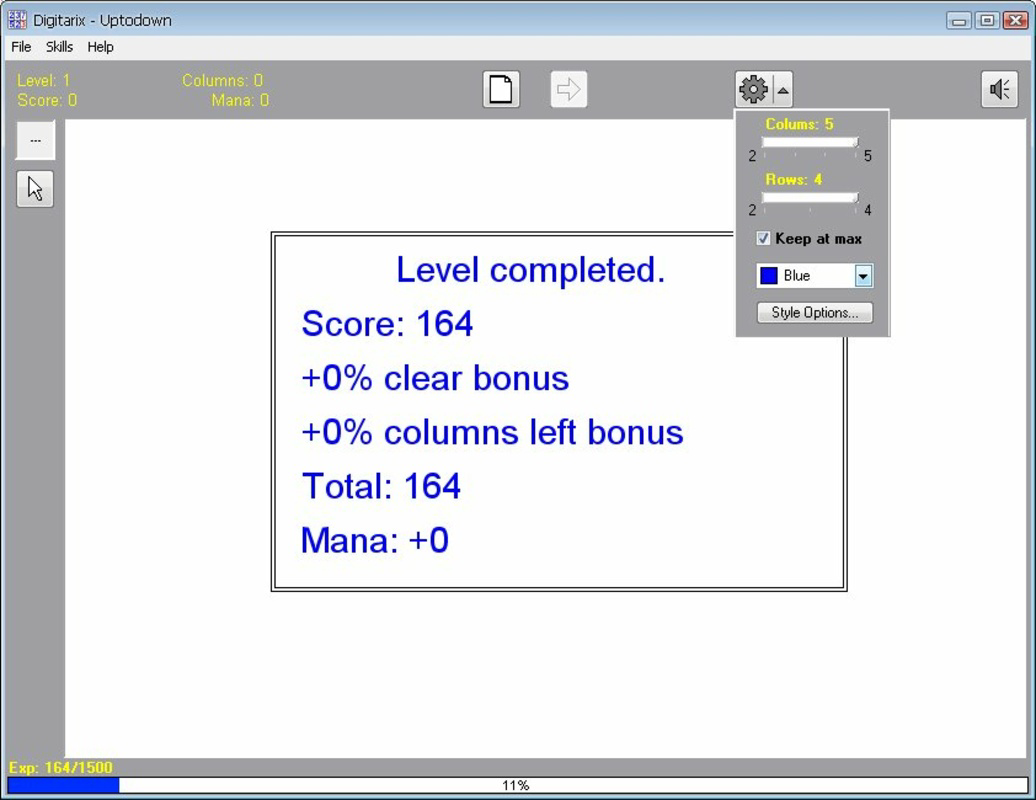Click the "+0% clear bonus" line
Image resolution: width=1036 pixels, height=800 pixels.
[x=435, y=379]
